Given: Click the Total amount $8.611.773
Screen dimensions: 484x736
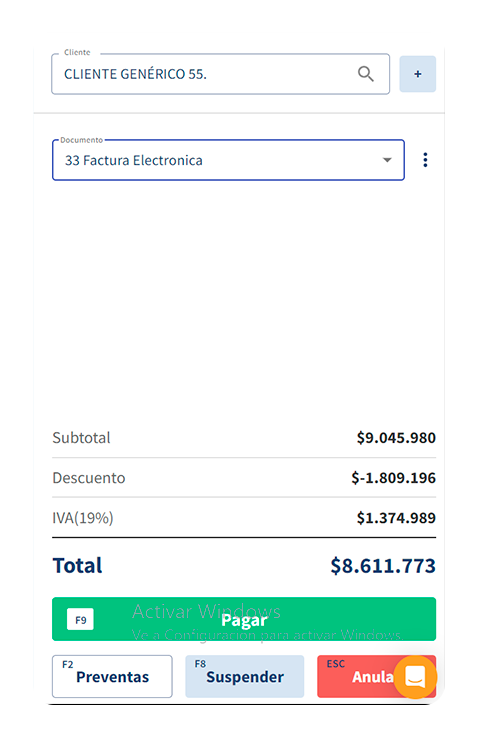Looking at the screenshot, I should tap(383, 566).
